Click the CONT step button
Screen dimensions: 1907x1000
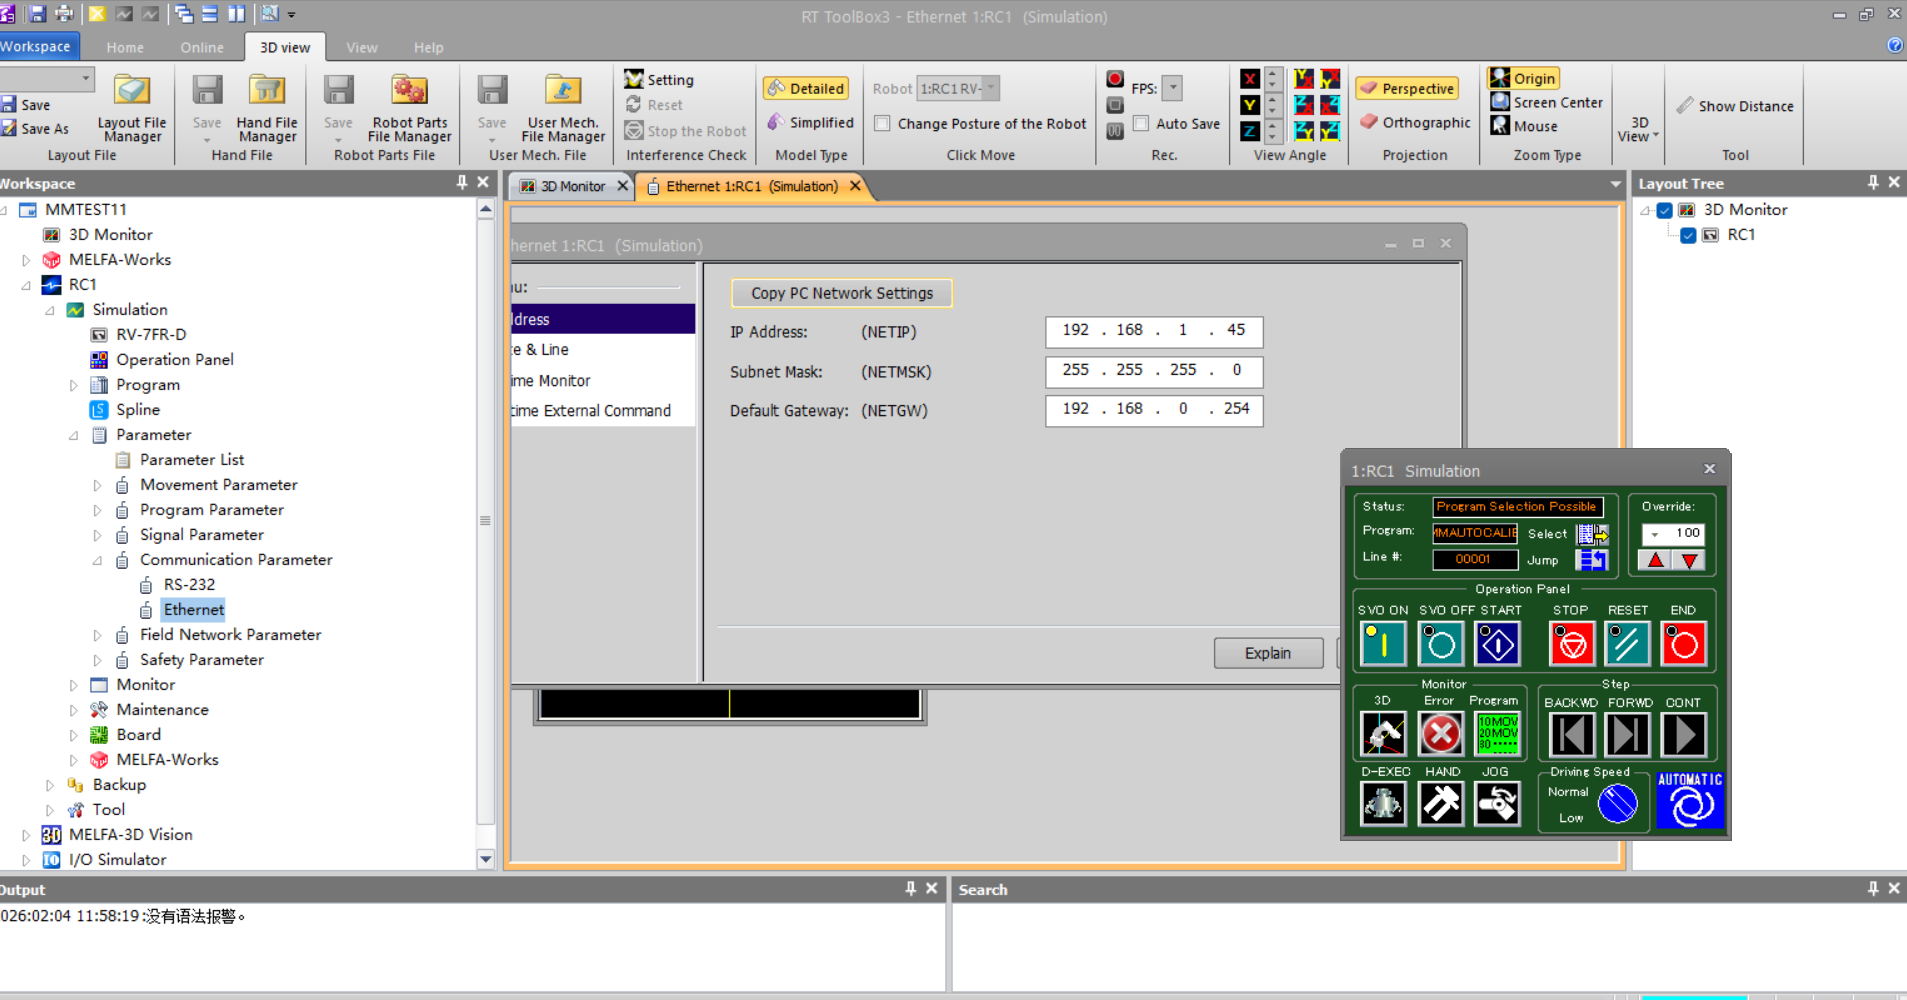pyautogui.click(x=1684, y=735)
